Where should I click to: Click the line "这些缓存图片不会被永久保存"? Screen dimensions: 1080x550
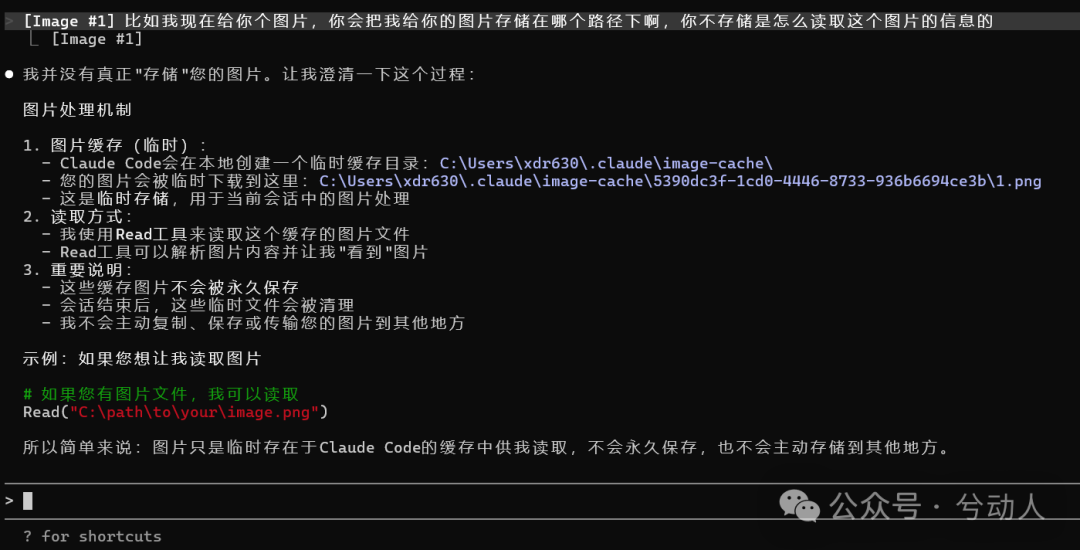click(179, 288)
